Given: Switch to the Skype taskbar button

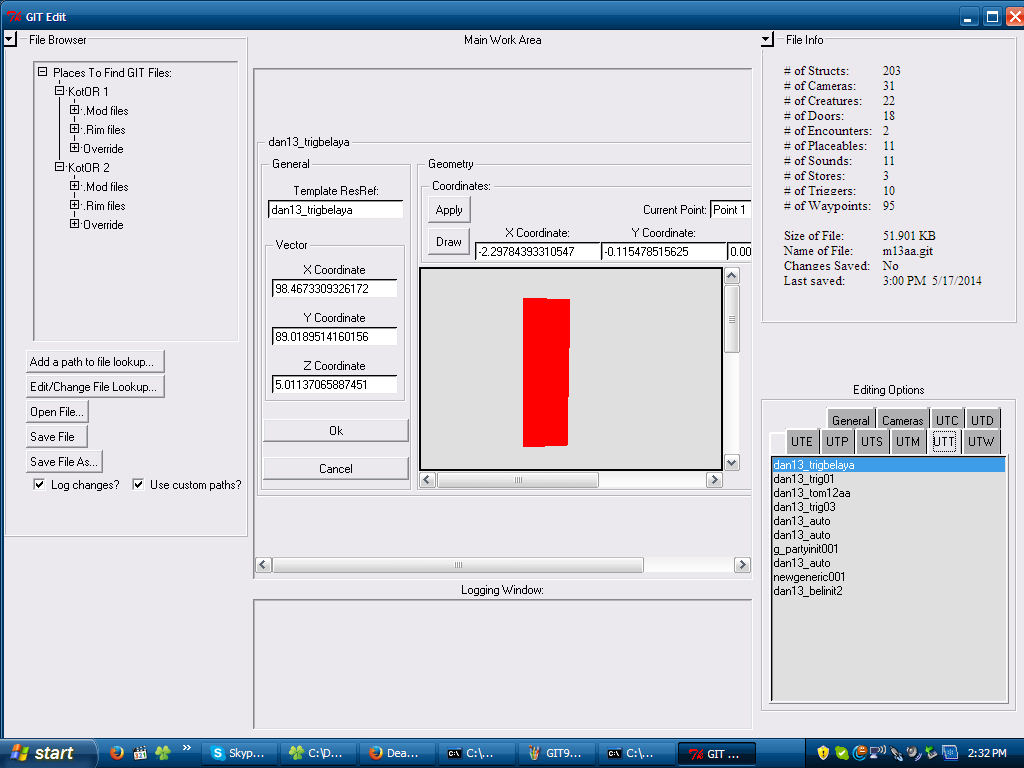Looking at the screenshot, I should coord(238,754).
